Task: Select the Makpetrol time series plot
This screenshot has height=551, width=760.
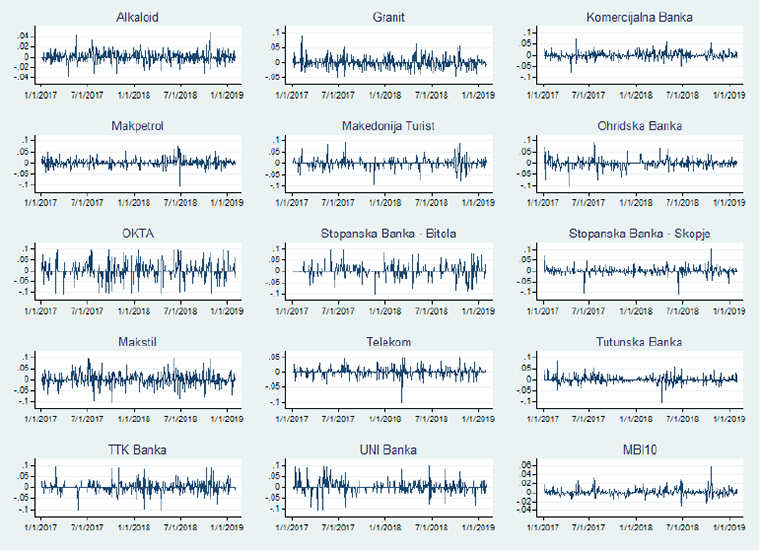Action: point(137,164)
